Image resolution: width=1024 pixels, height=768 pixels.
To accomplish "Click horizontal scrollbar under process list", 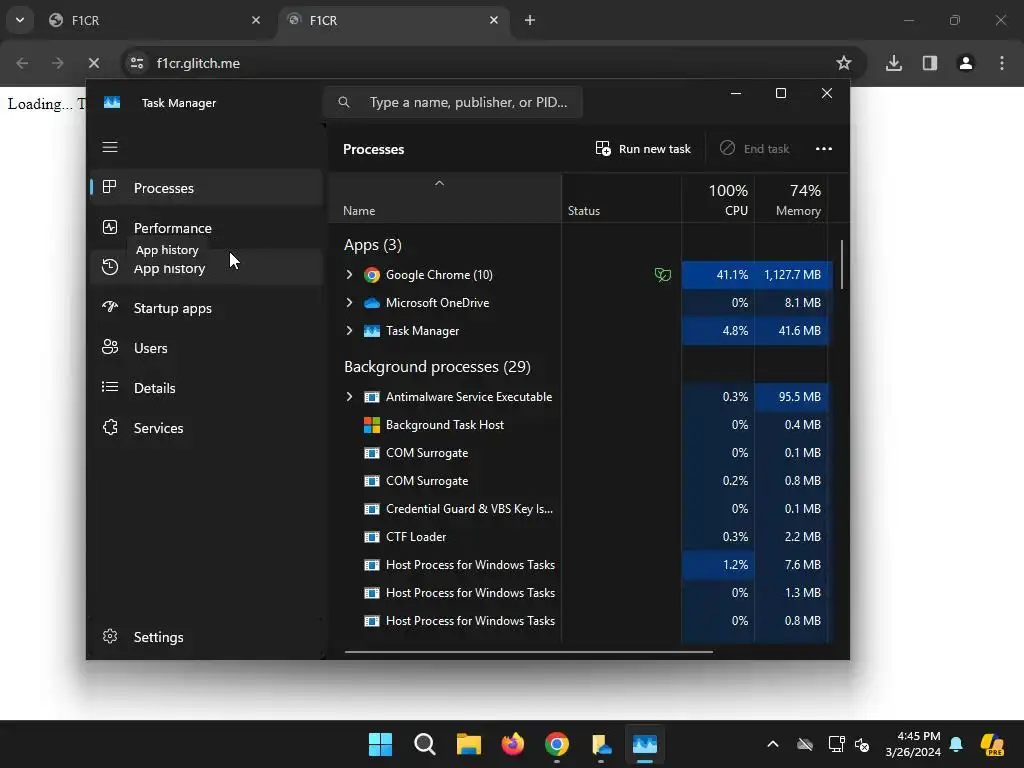I will [x=528, y=651].
